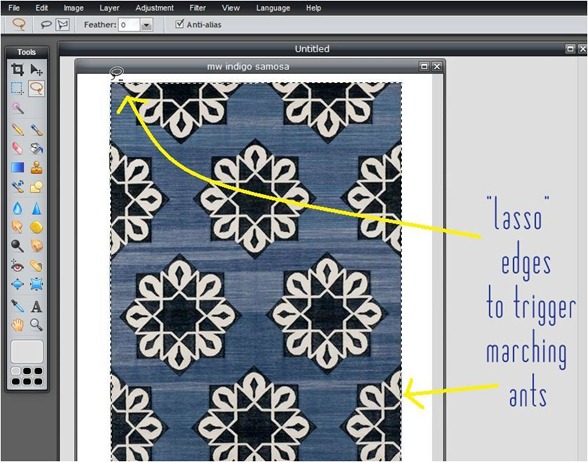
Task: Select the Red Eye Reduction tool
Action: pos(17,266)
